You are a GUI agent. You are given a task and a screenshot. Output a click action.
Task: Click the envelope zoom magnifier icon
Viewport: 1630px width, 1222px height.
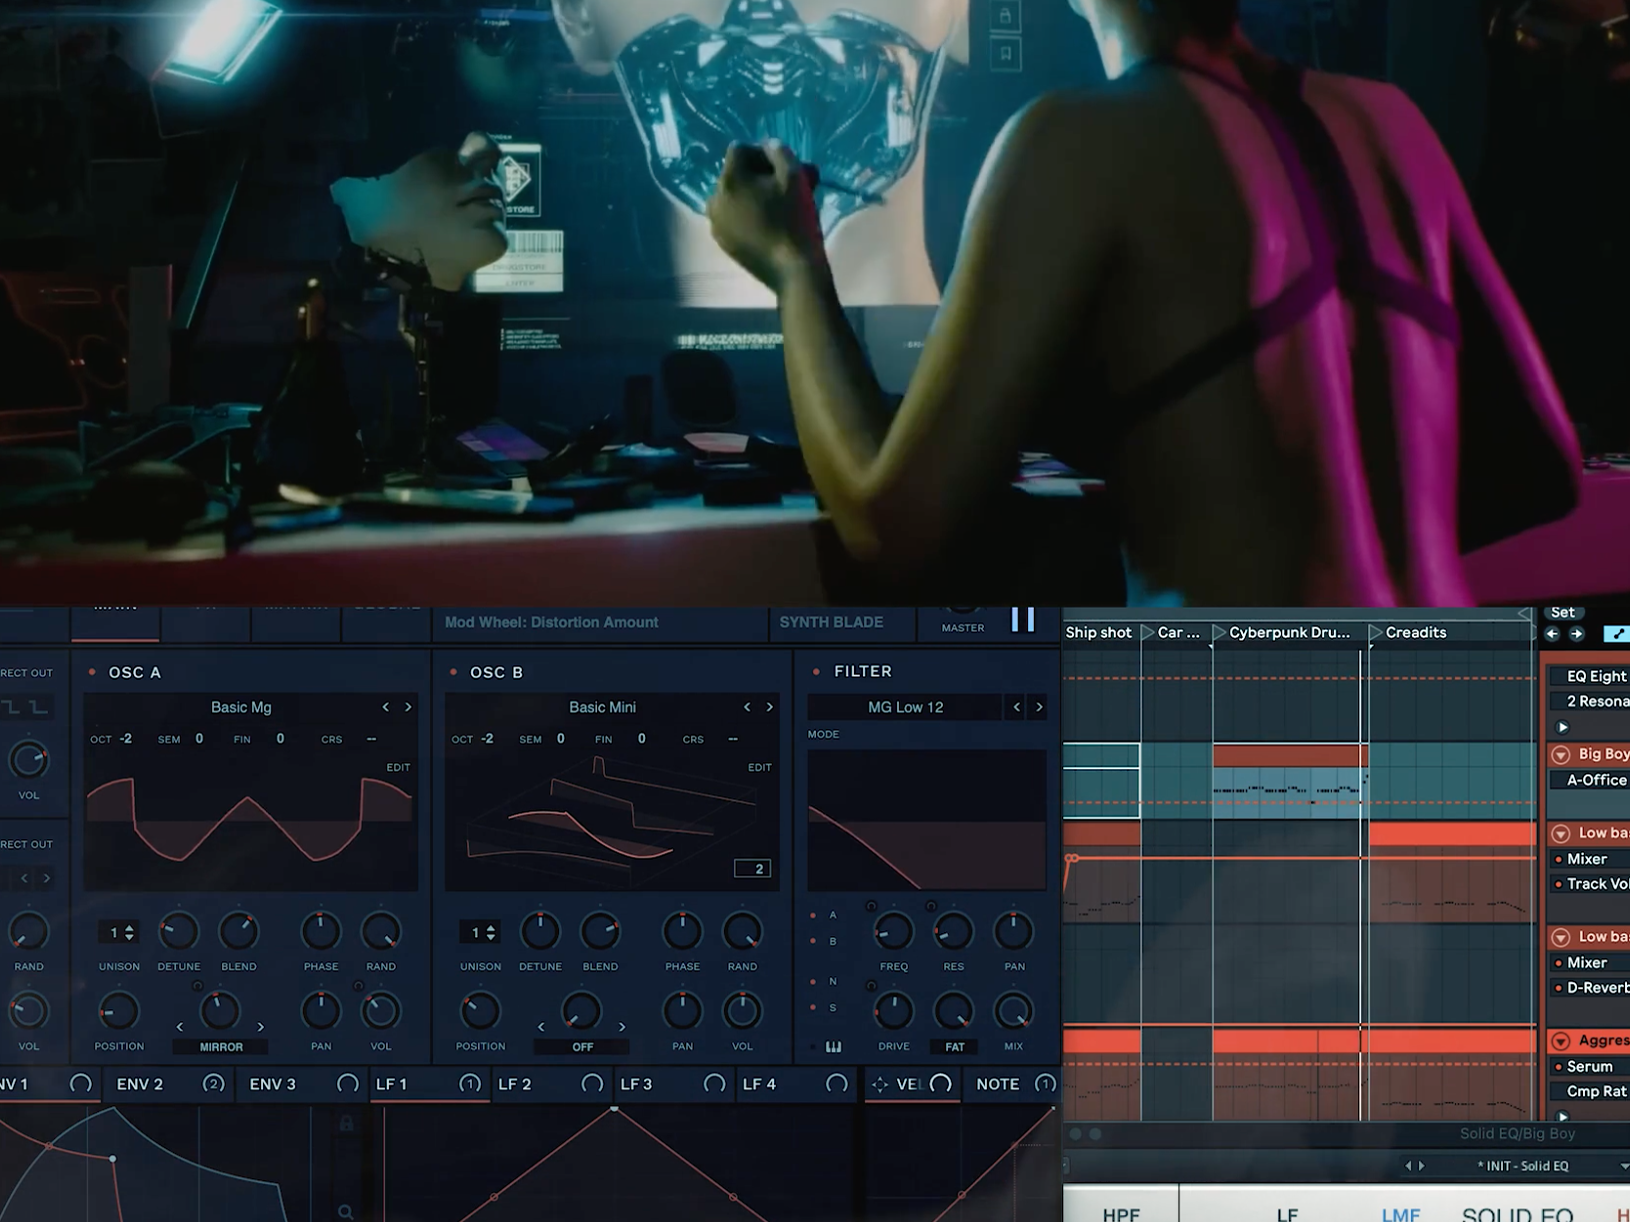click(345, 1212)
